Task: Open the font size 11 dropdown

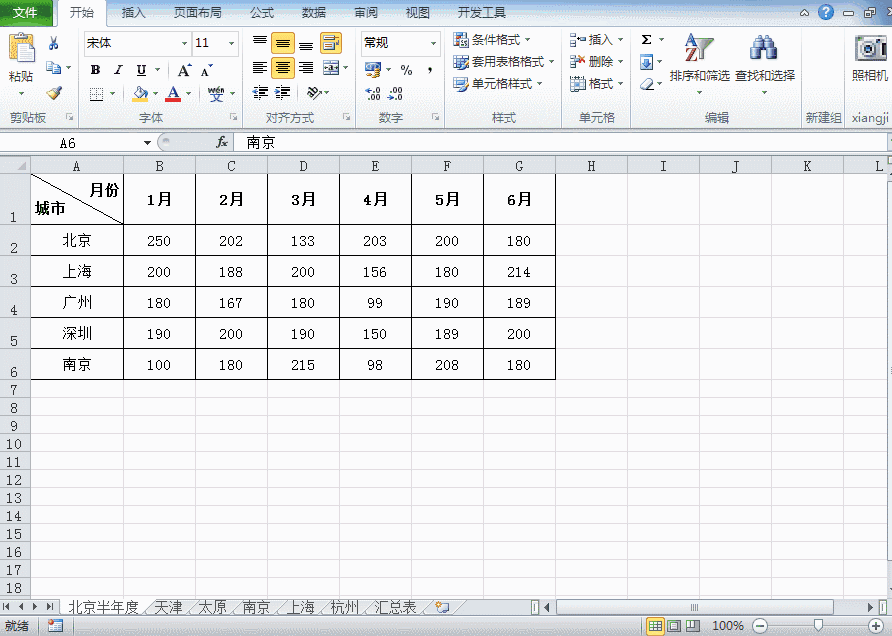Action: click(x=231, y=43)
